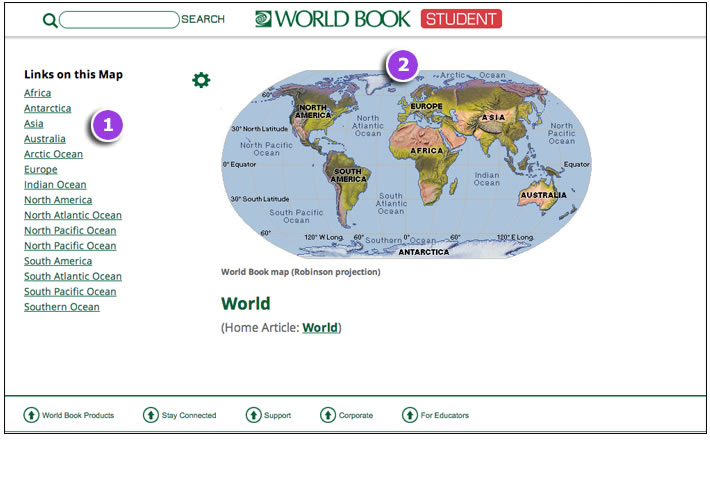This screenshot has height=503, width=710.
Task: Click the Support footer text
Action: pos(278,415)
